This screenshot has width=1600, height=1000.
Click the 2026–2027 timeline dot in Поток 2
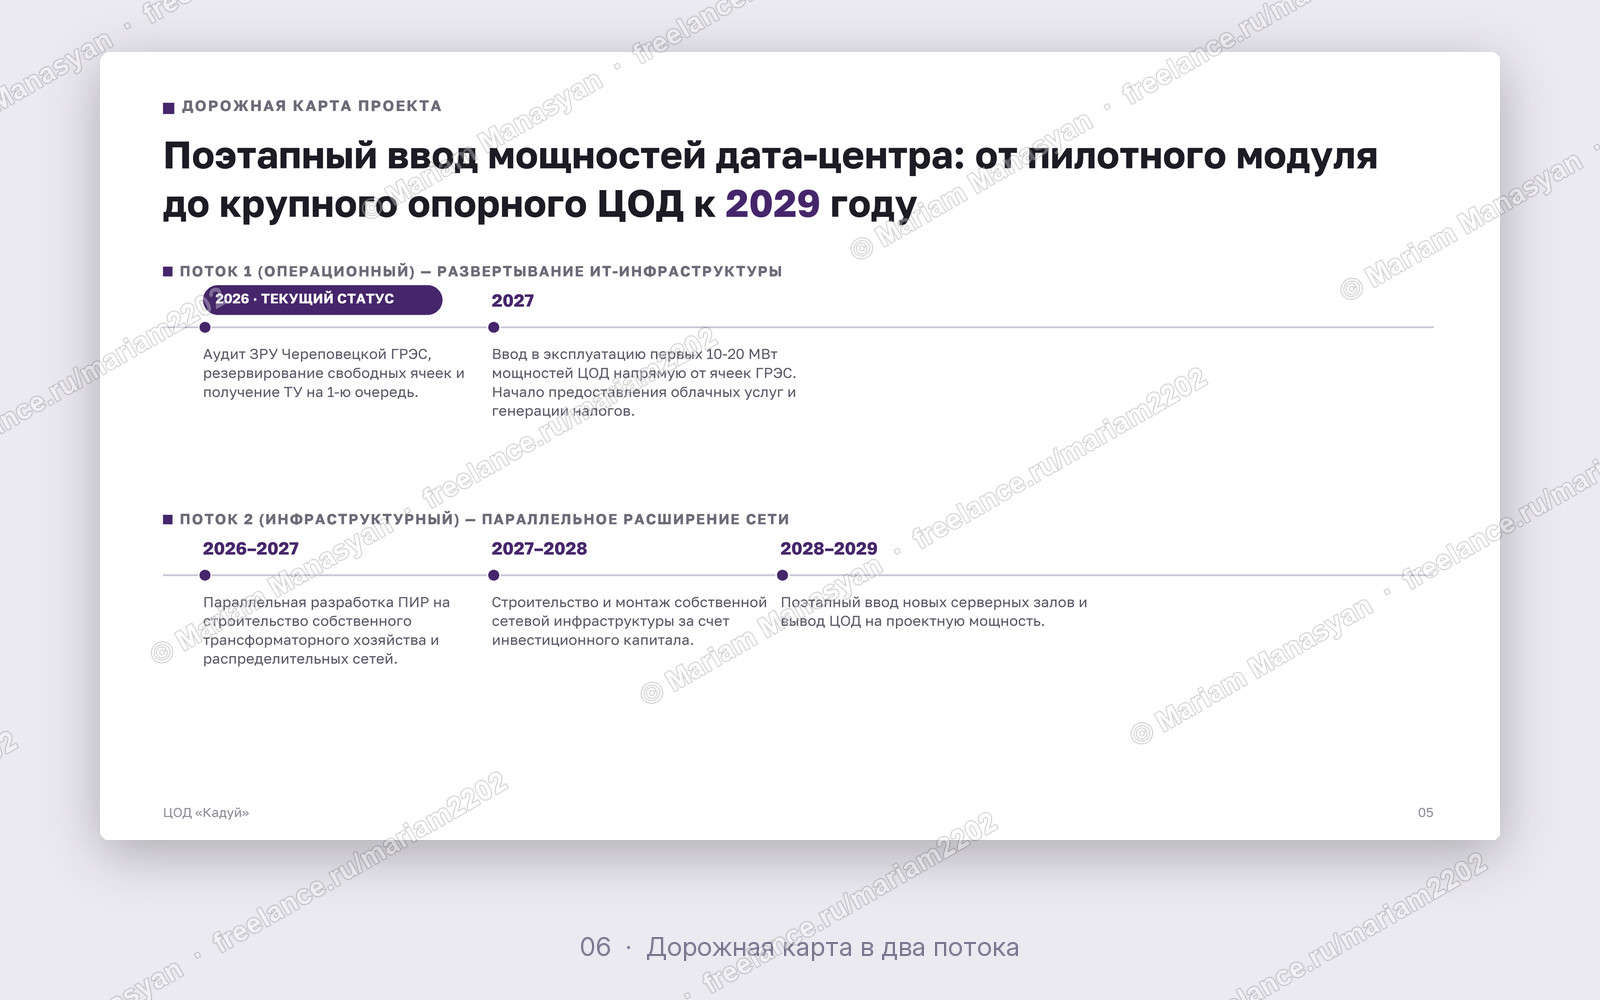pyautogui.click(x=205, y=575)
